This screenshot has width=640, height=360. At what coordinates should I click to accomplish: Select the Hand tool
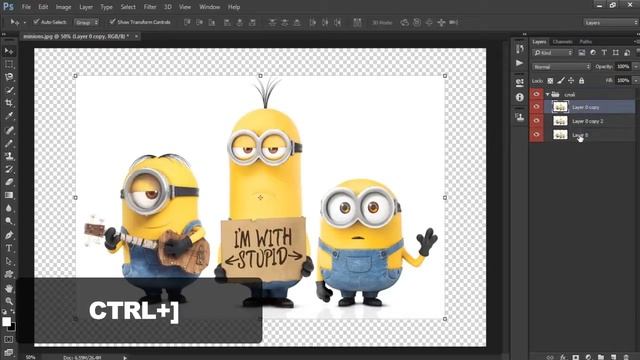9,289
